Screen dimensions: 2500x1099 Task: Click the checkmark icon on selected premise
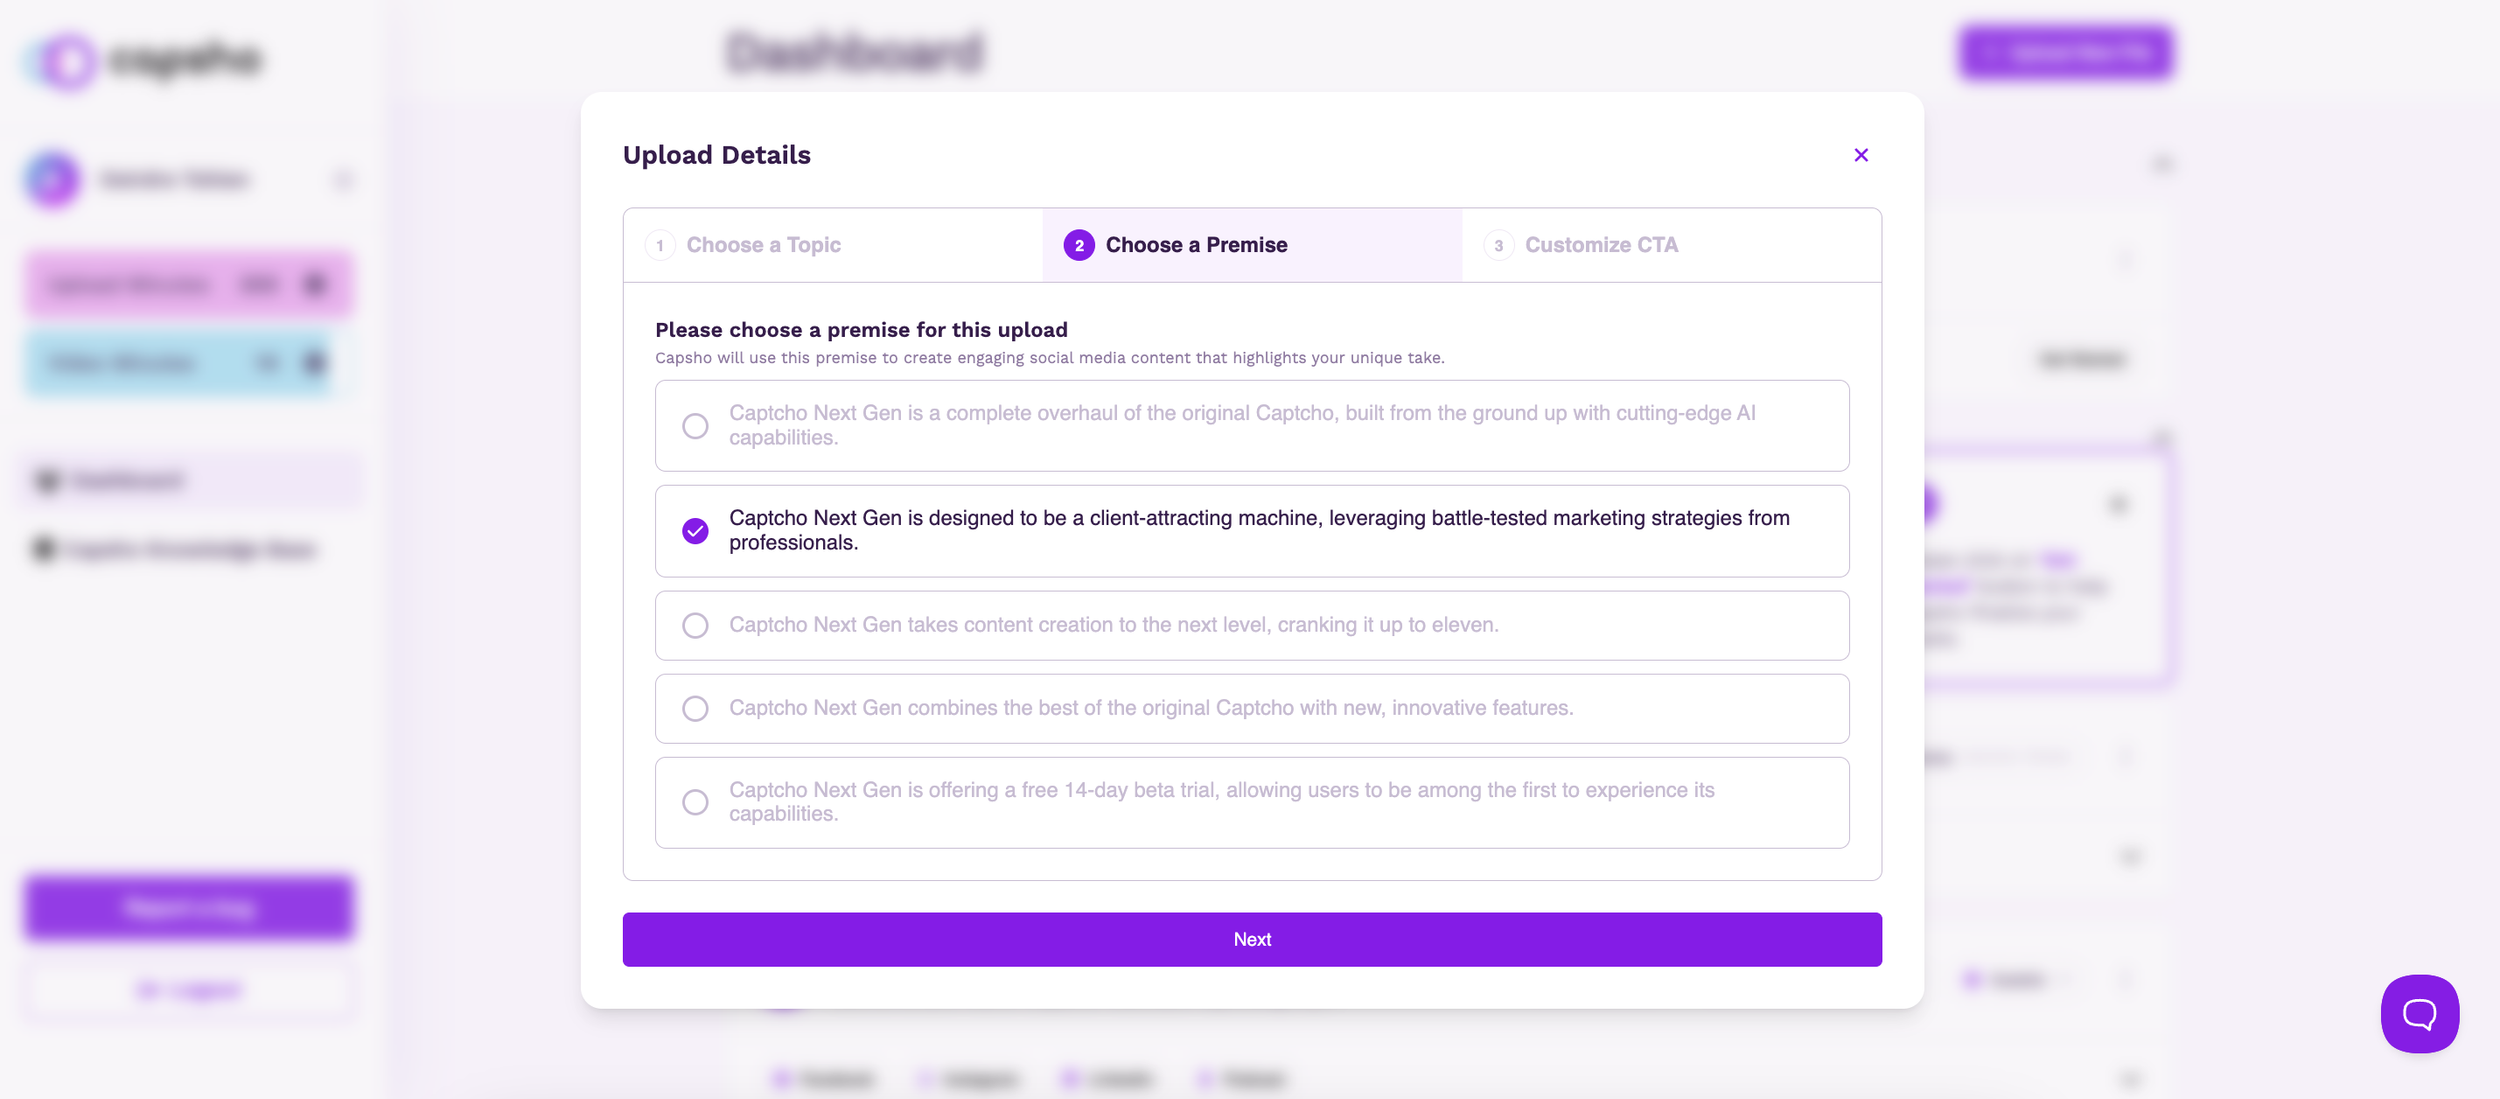[x=696, y=531]
